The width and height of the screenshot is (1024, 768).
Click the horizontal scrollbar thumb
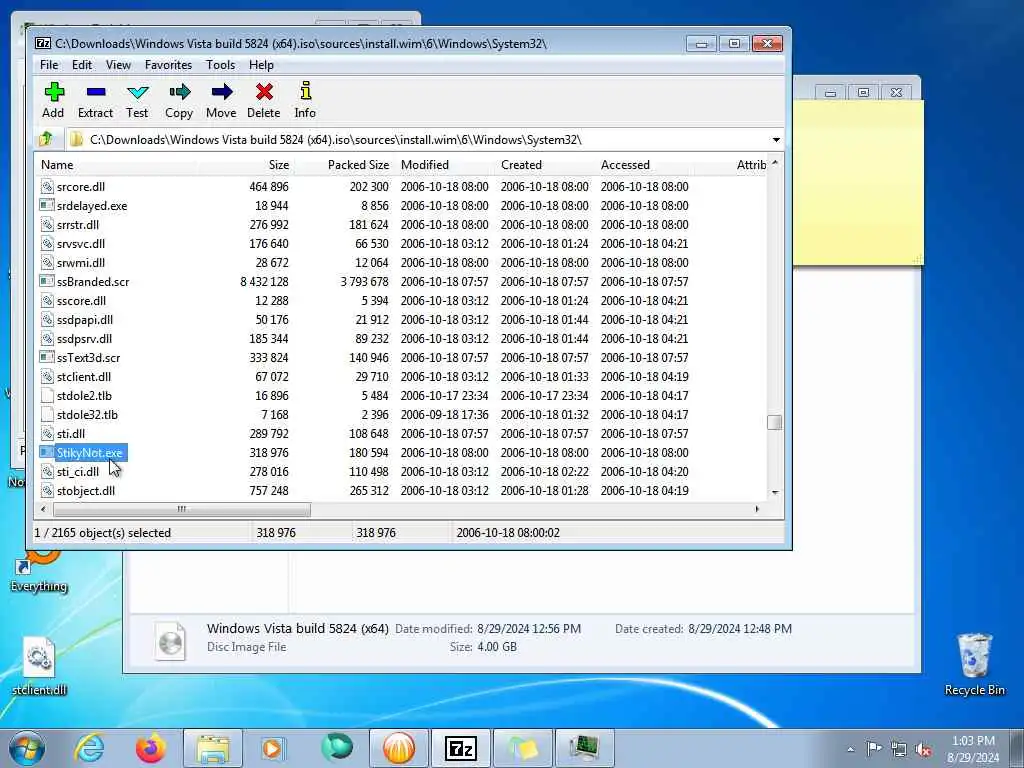[182, 509]
